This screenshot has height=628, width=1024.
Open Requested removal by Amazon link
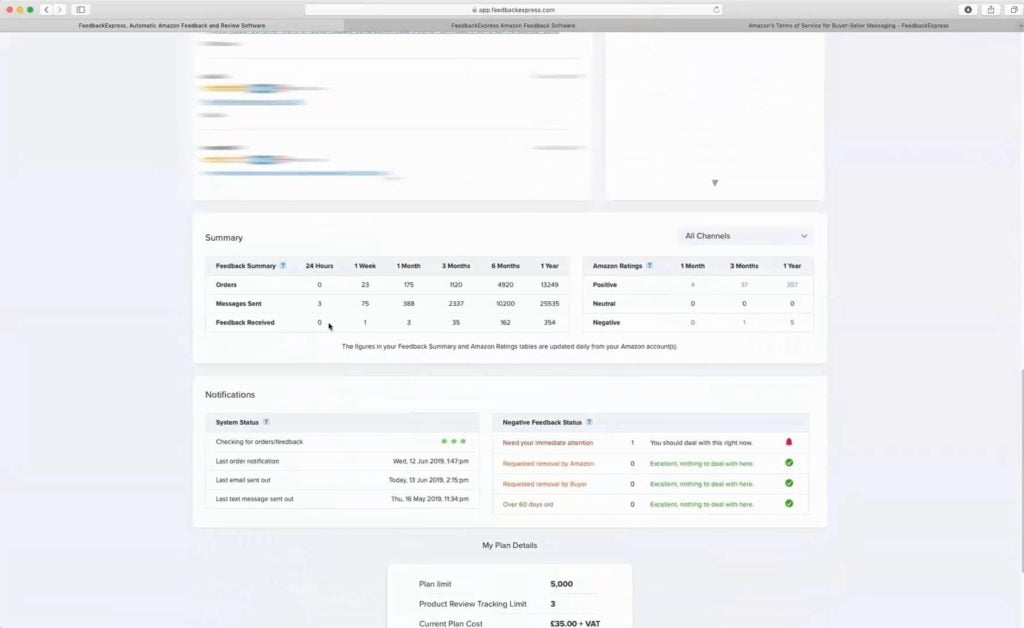click(548, 463)
